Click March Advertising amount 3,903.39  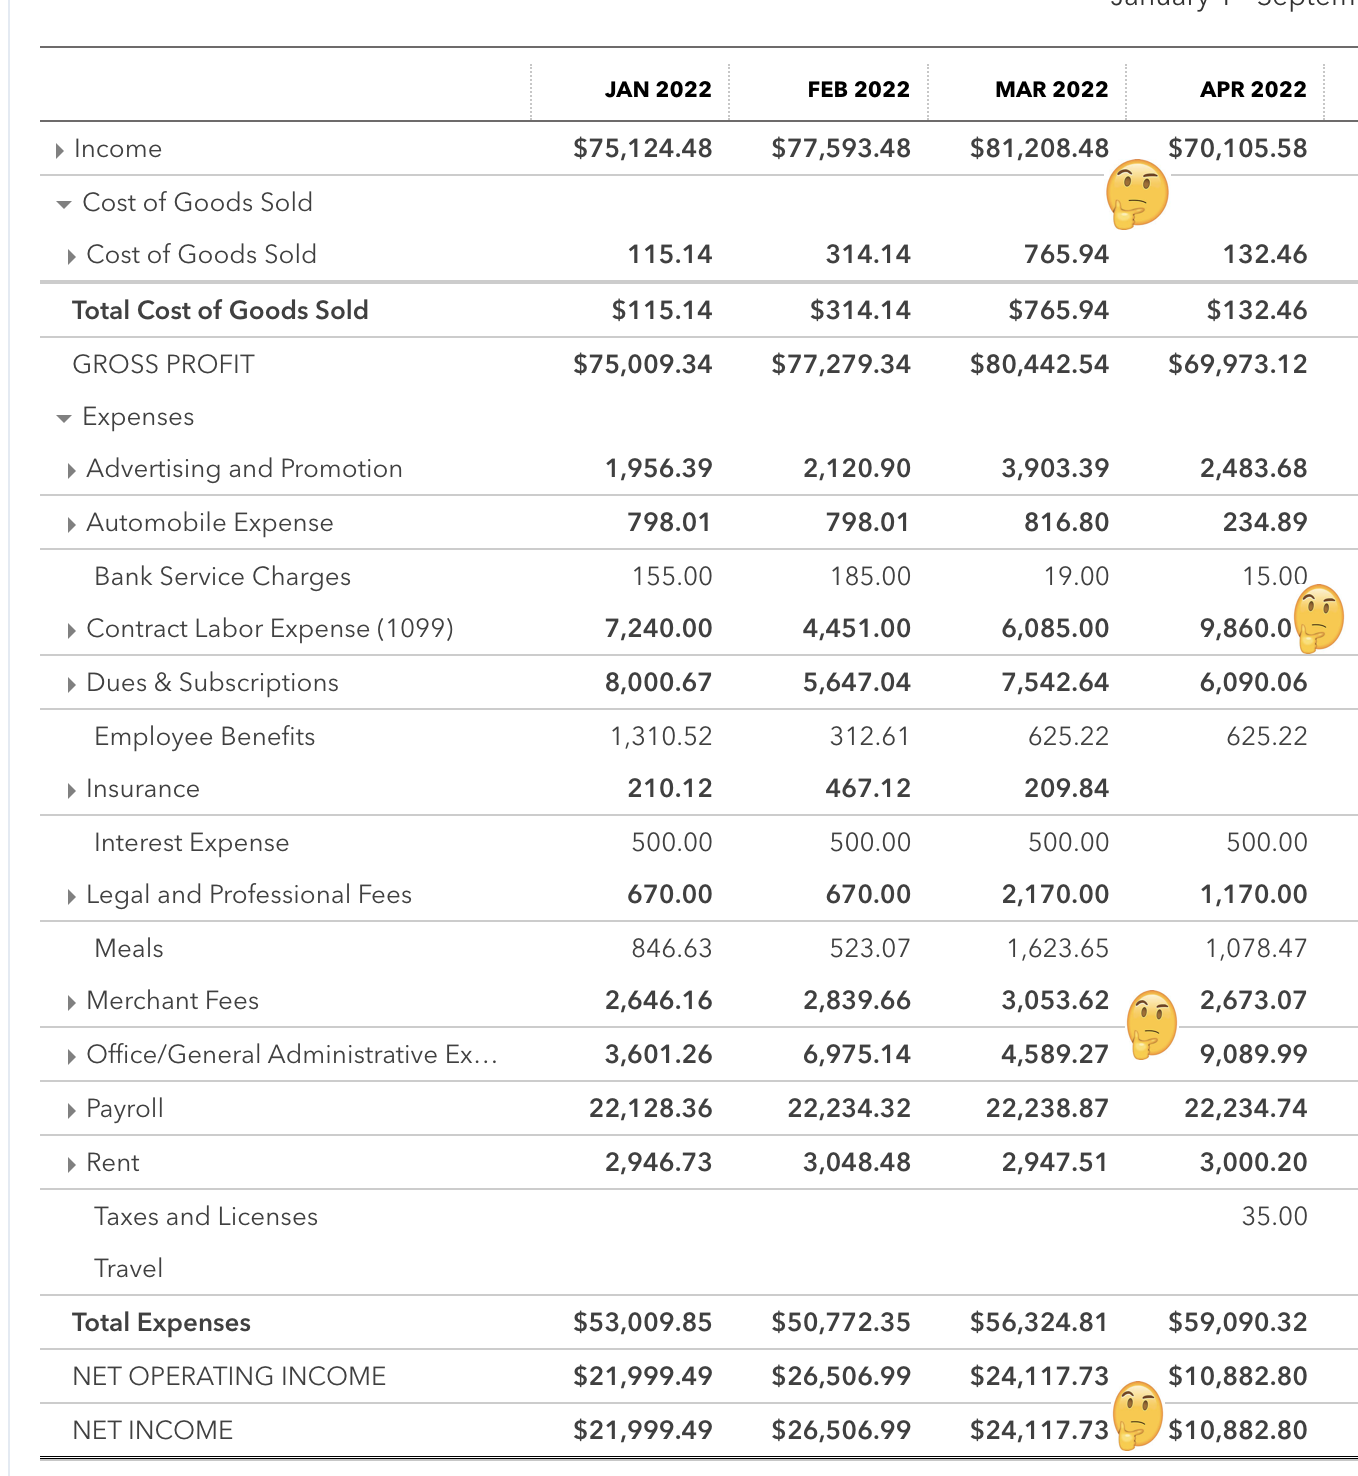pyautogui.click(x=1055, y=468)
